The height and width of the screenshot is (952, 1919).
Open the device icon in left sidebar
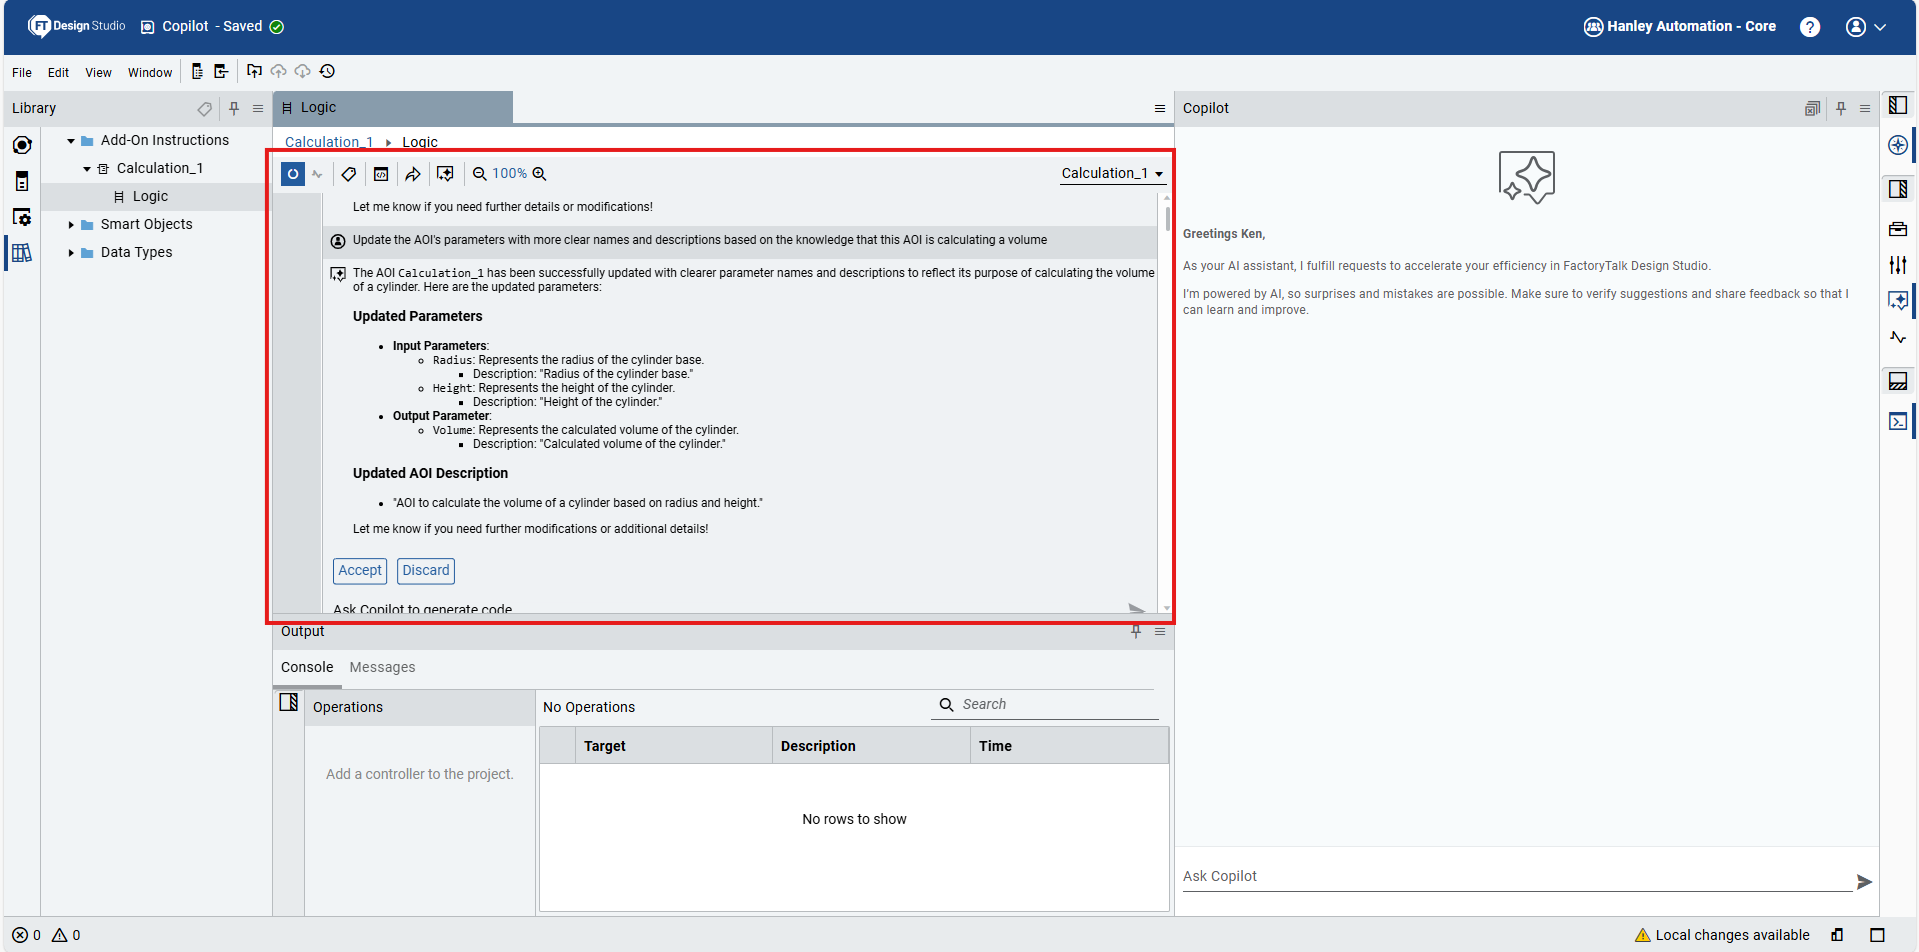(x=22, y=181)
